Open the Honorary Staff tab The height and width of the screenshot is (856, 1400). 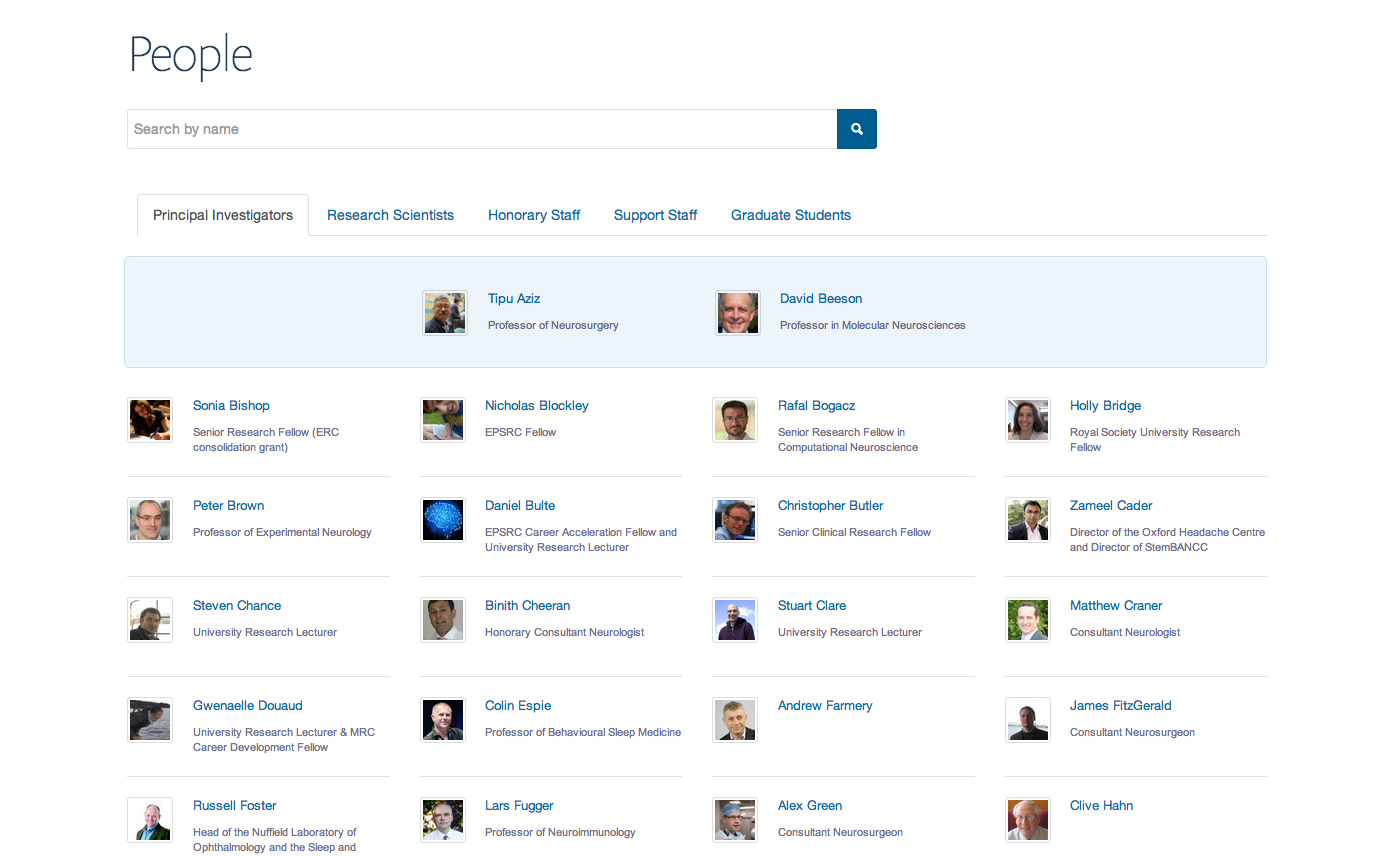534,215
